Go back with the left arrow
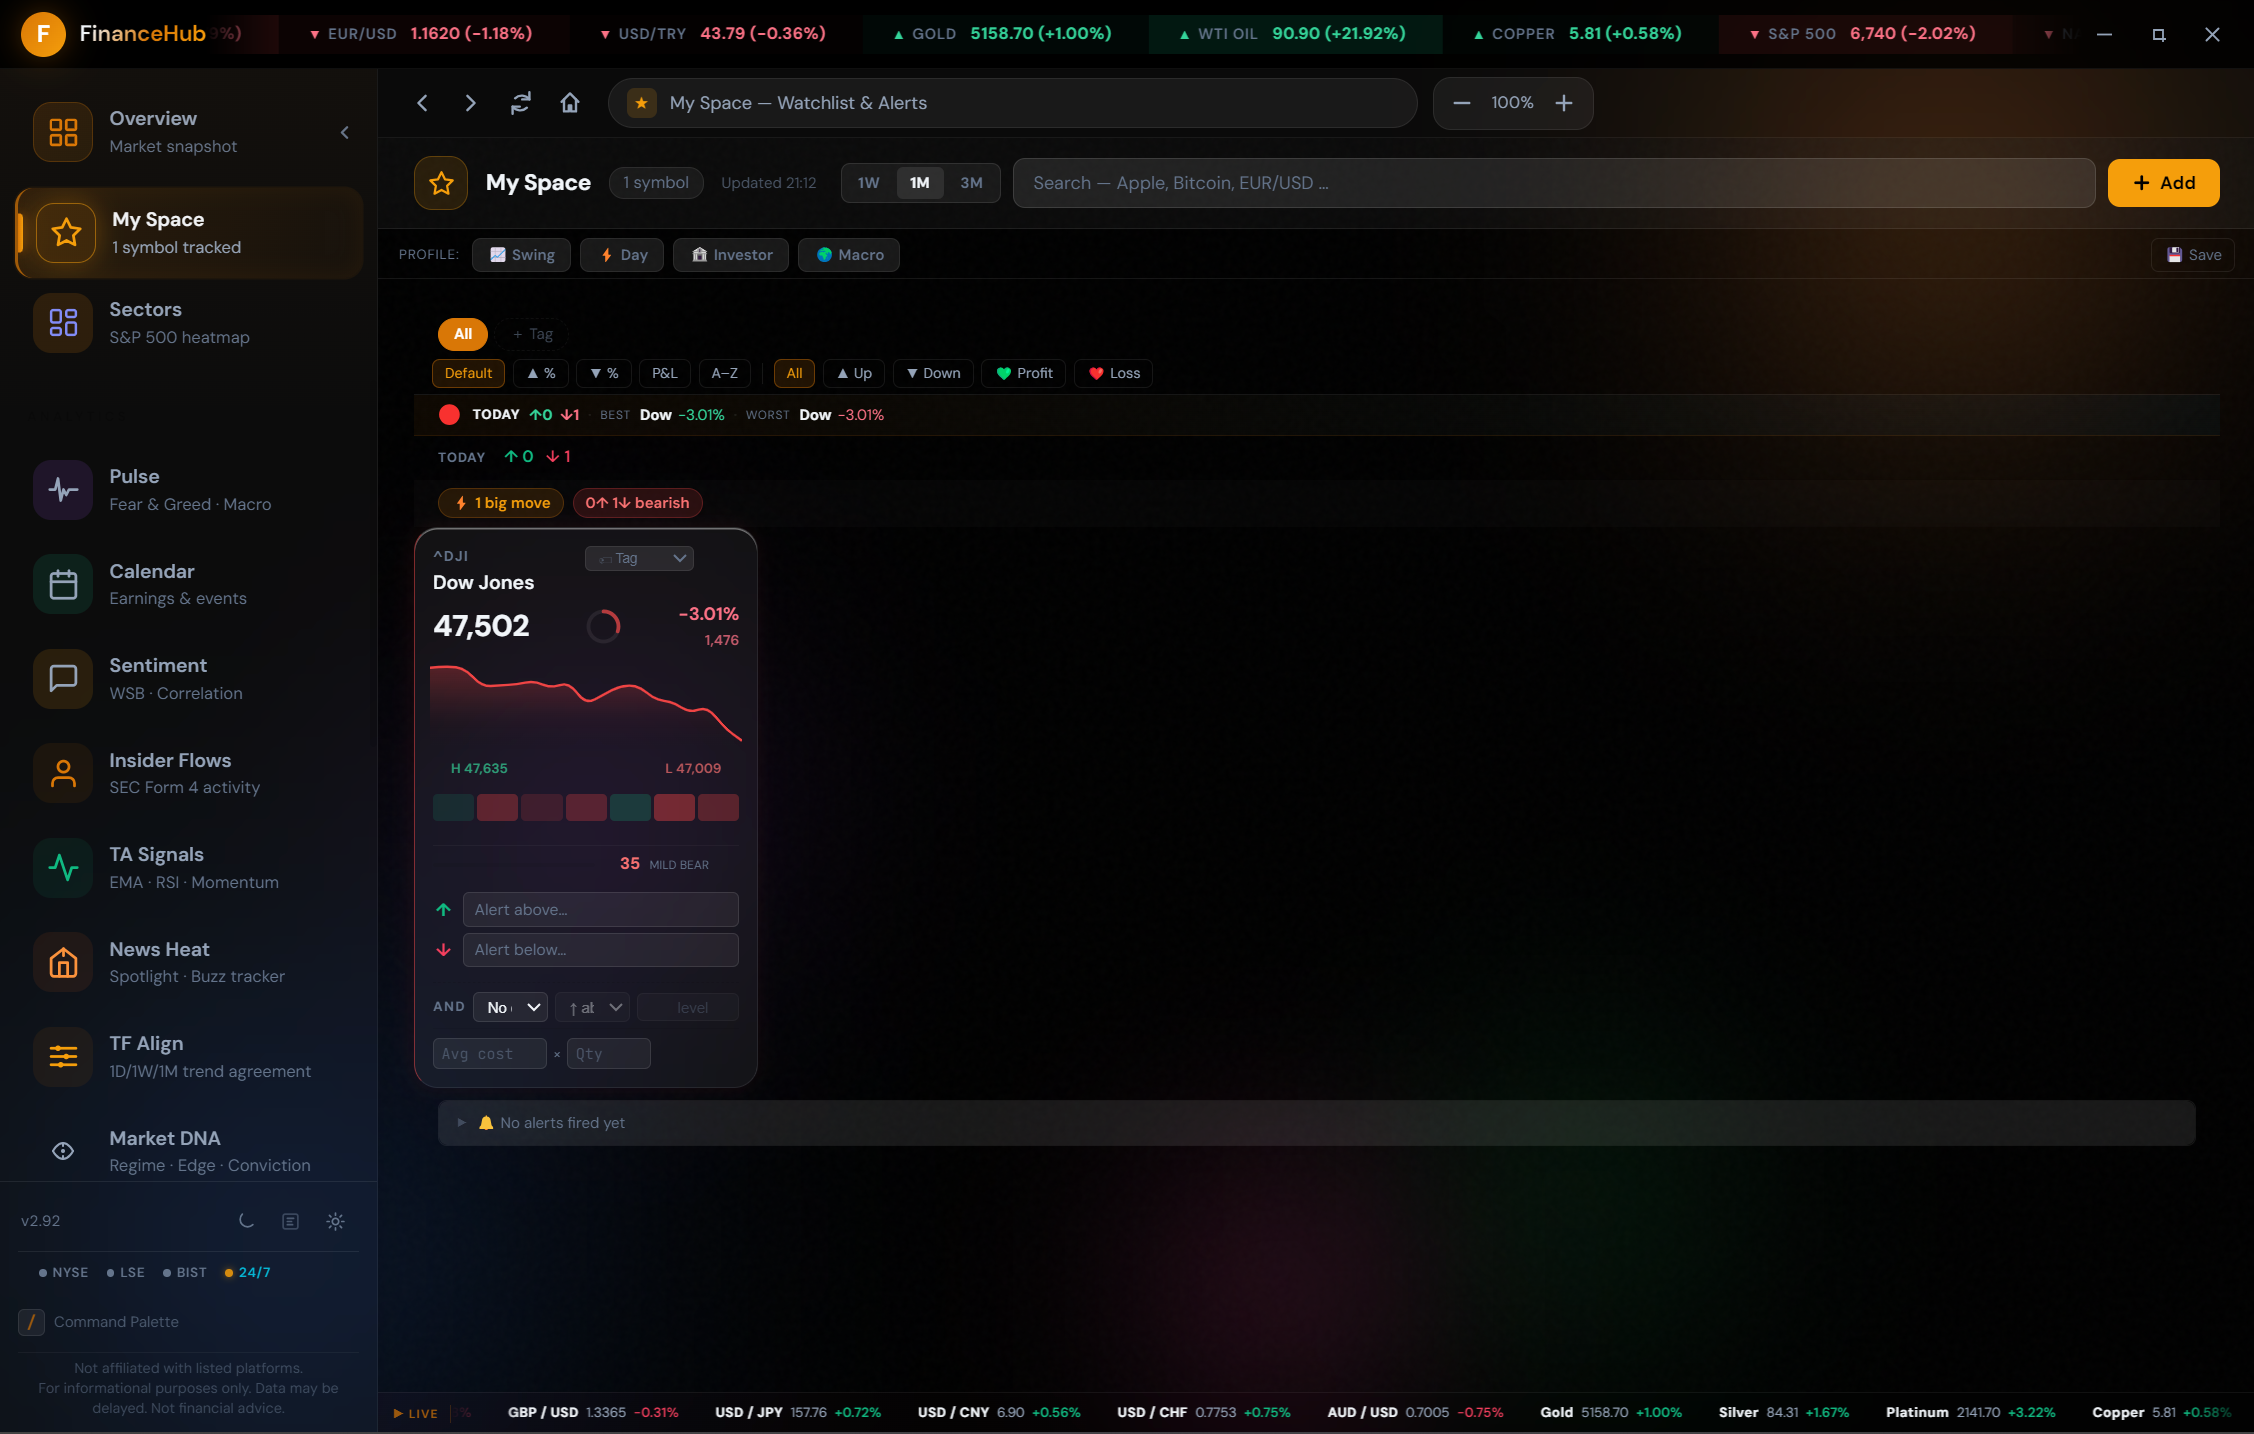Viewport: 2254px width, 1434px height. coord(422,103)
